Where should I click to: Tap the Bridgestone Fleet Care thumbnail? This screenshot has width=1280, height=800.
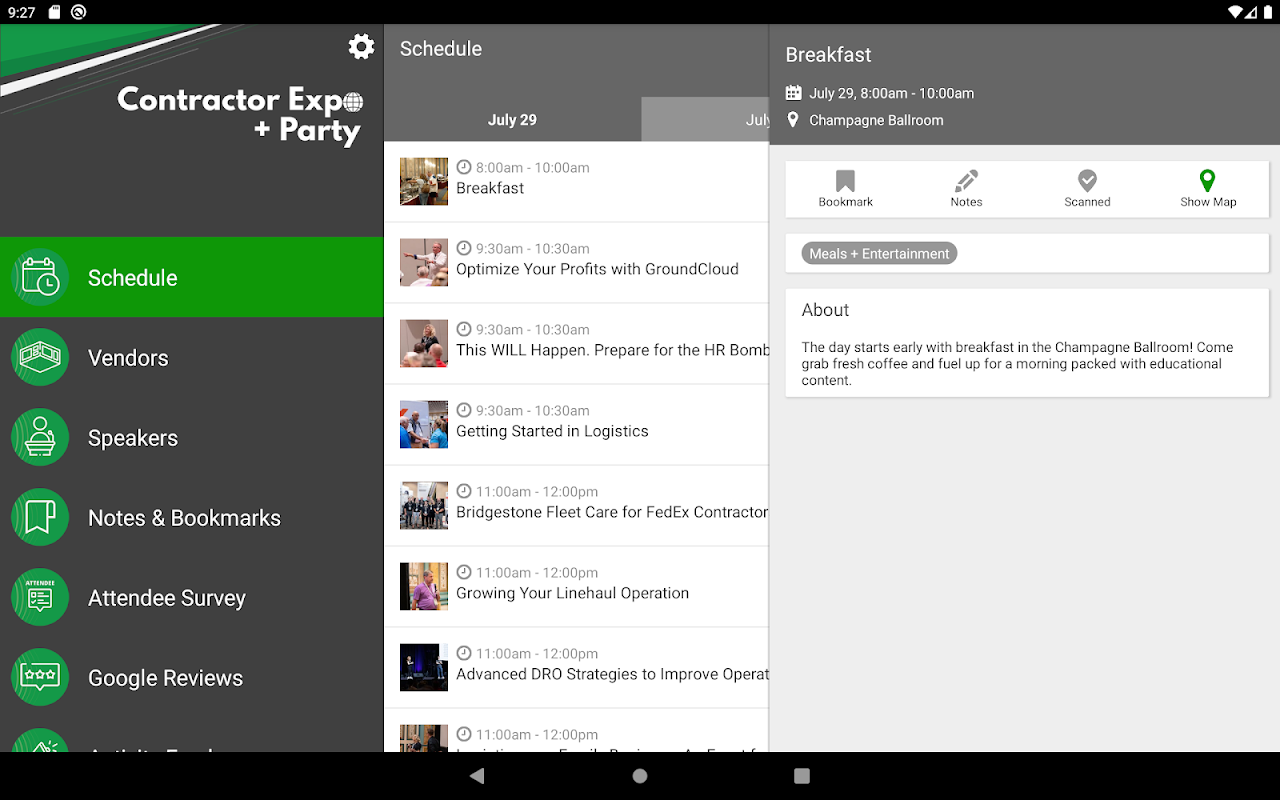424,505
